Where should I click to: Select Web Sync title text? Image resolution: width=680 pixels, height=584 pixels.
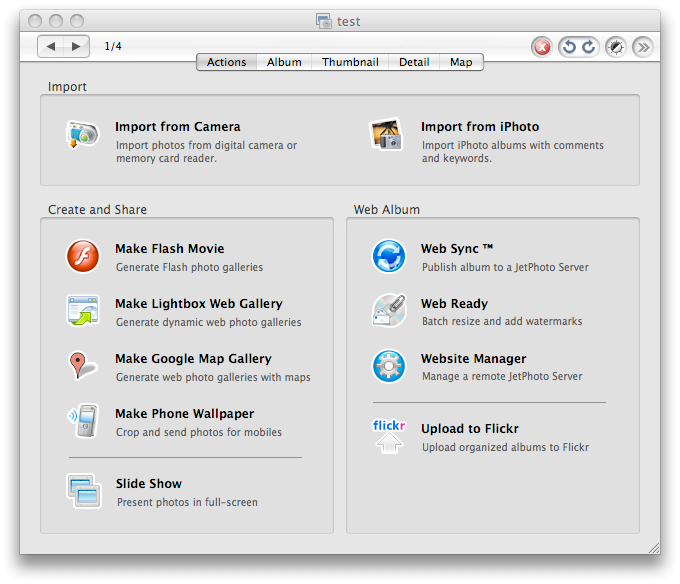457,249
